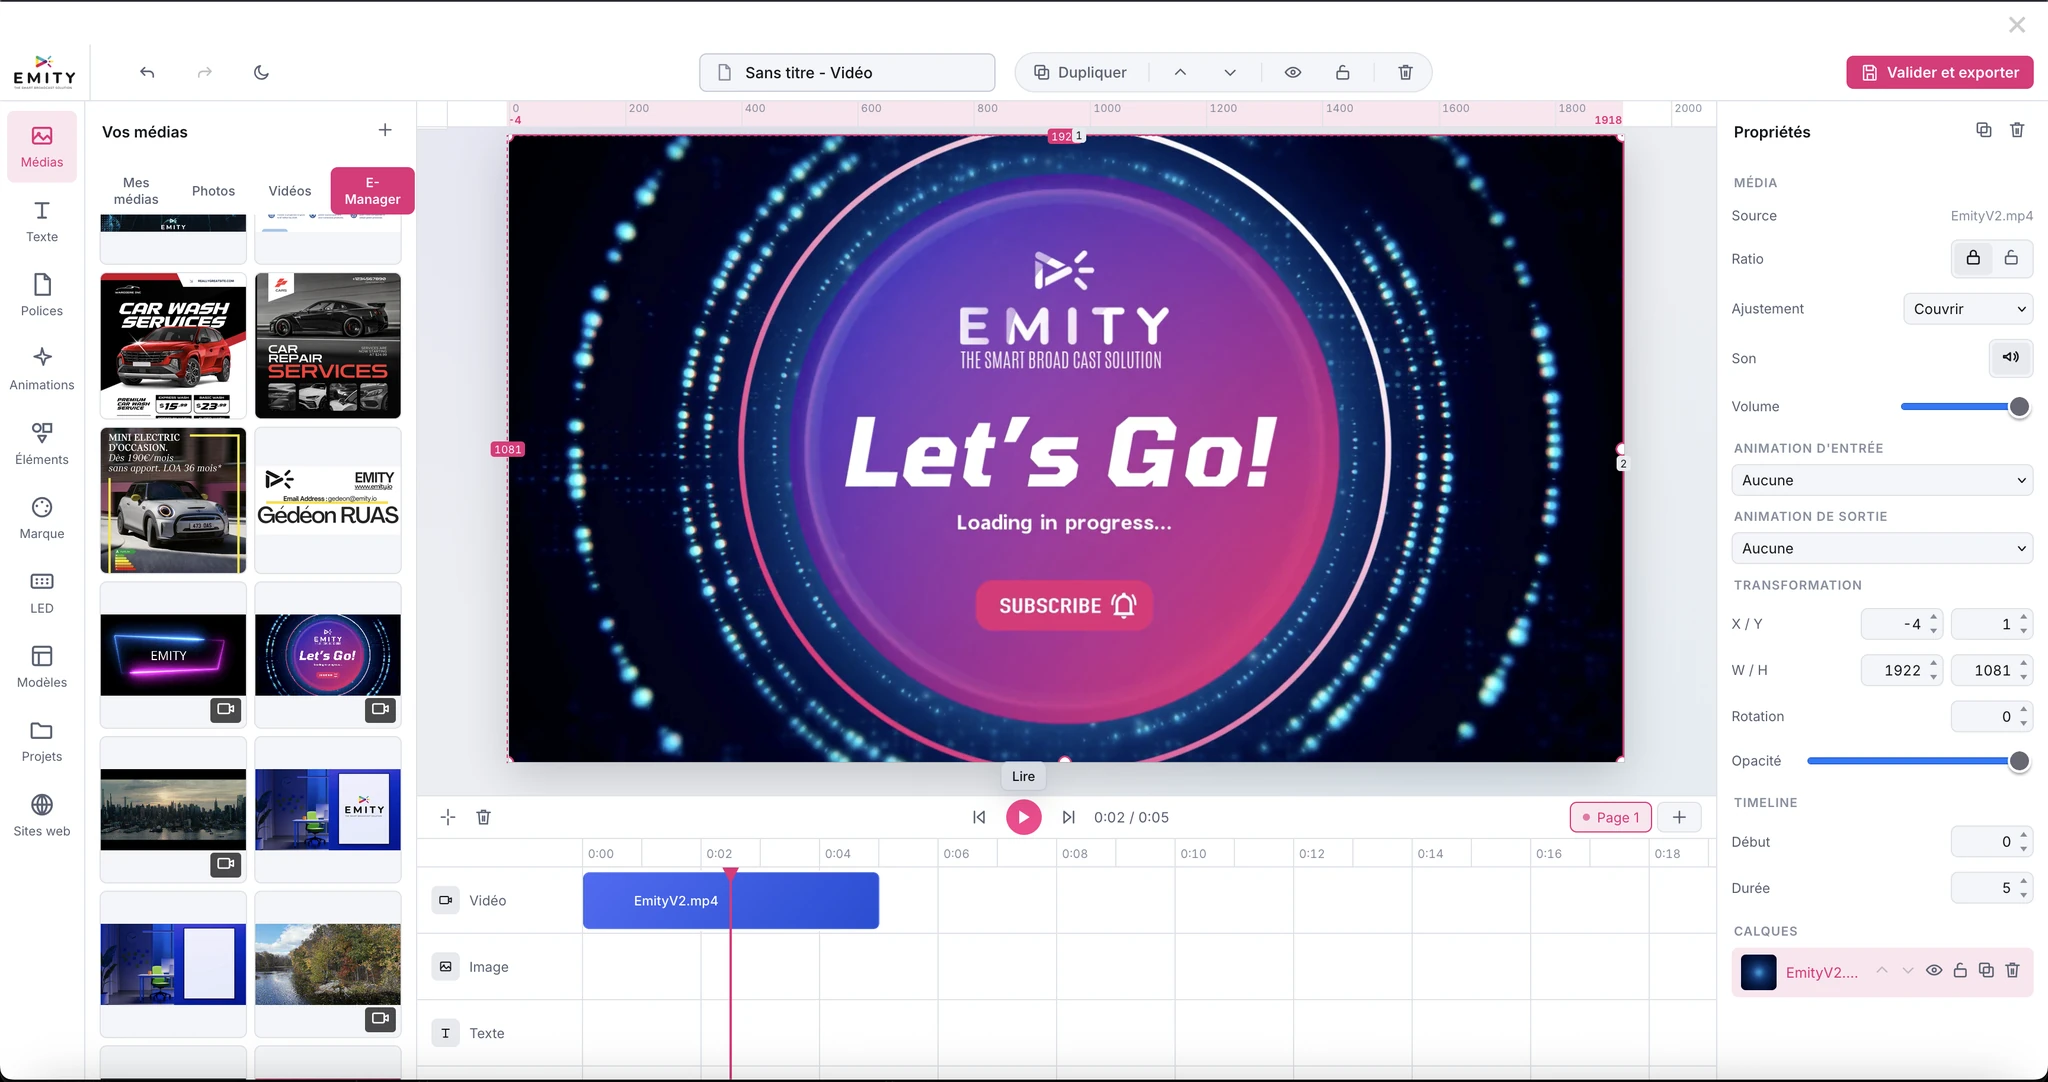
Task: Duplicate the EmityV2 layer in Calques
Action: click(1986, 970)
